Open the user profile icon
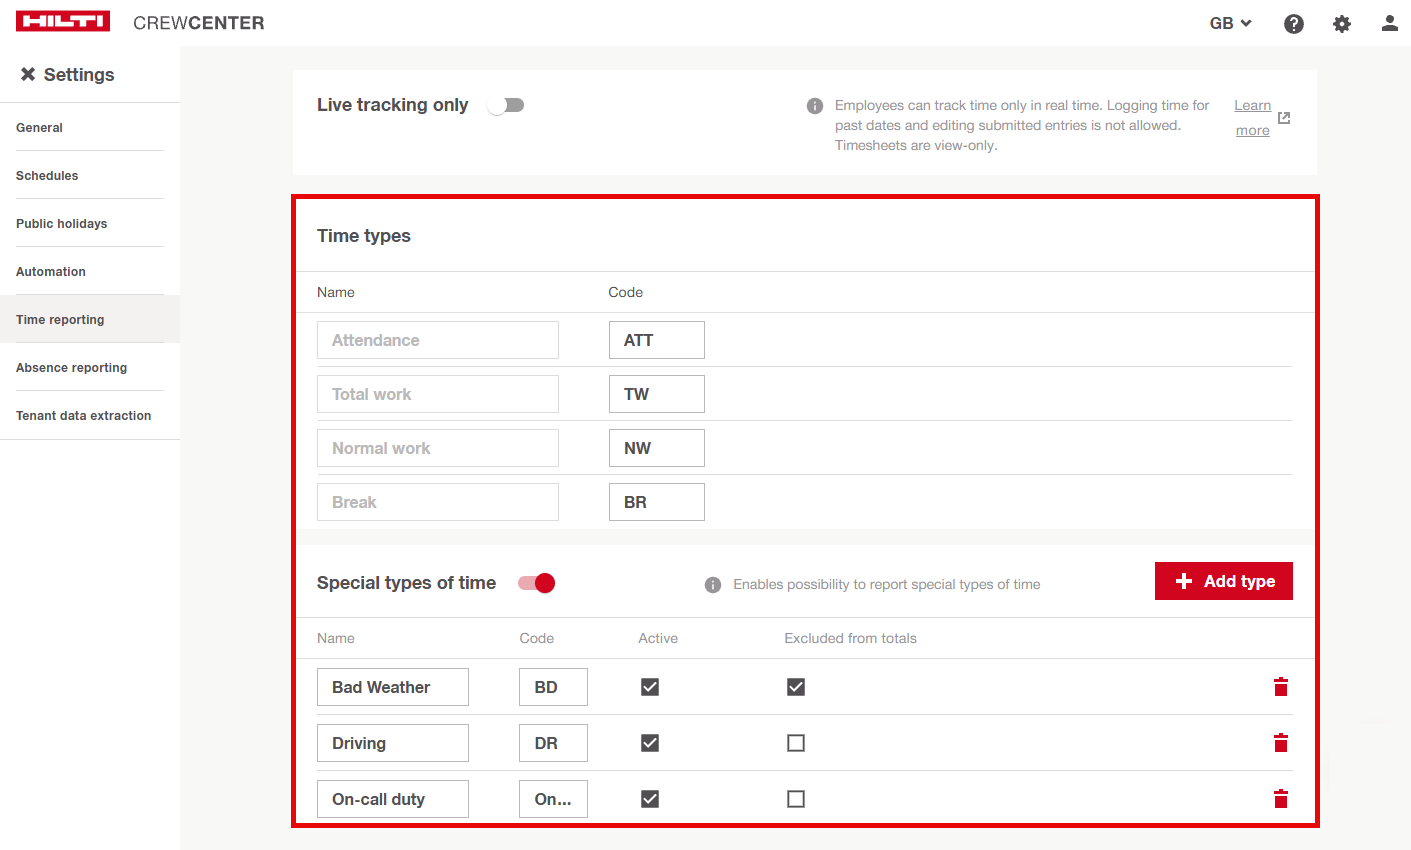 coord(1390,23)
